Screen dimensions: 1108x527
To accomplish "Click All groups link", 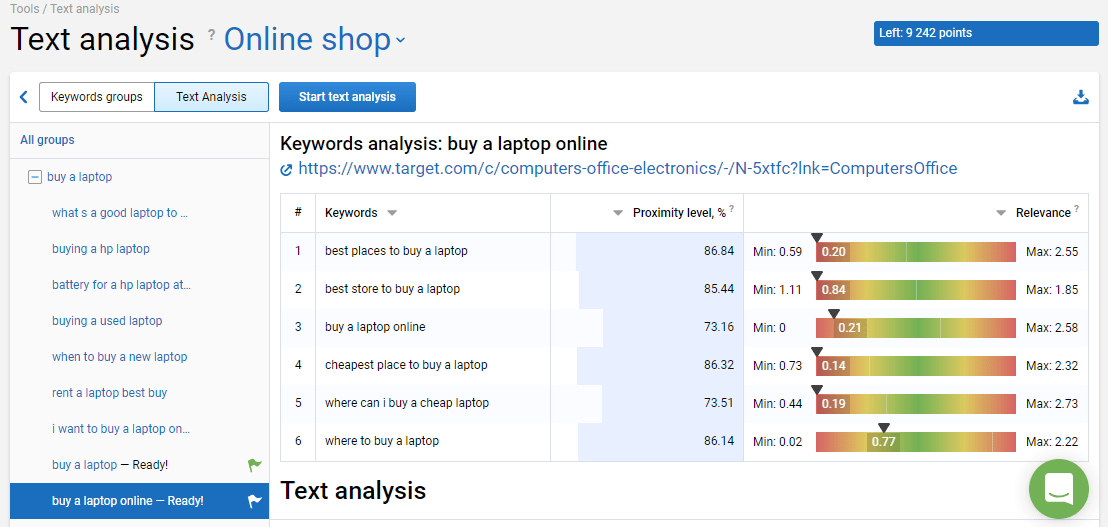I will pos(47,140).
